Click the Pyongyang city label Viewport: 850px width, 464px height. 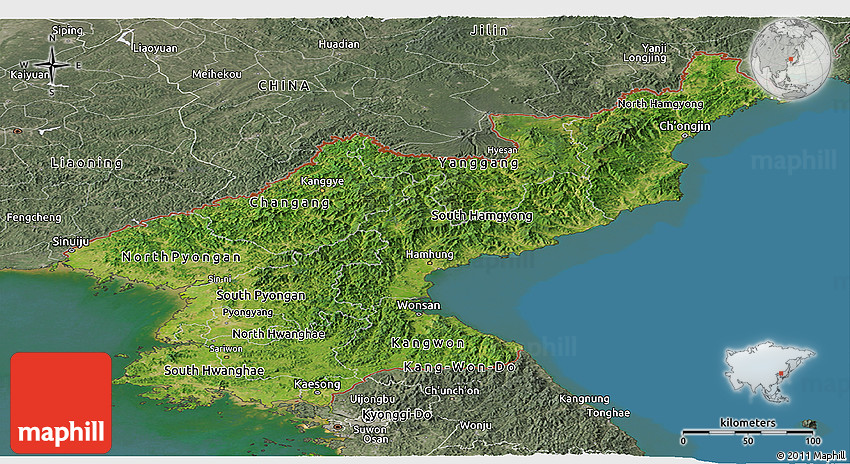click(x=247, y=312)
